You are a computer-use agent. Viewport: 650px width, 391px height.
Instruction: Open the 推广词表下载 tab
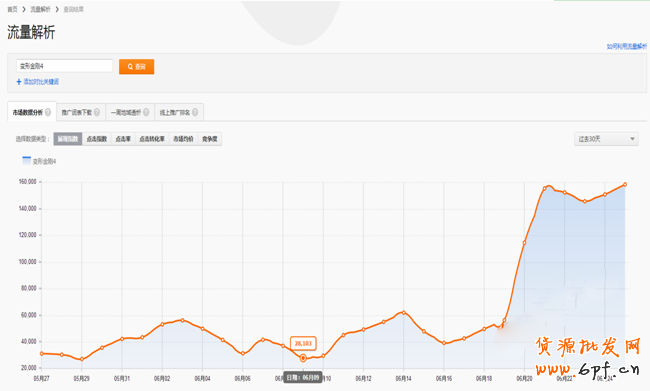click(81, 112)
